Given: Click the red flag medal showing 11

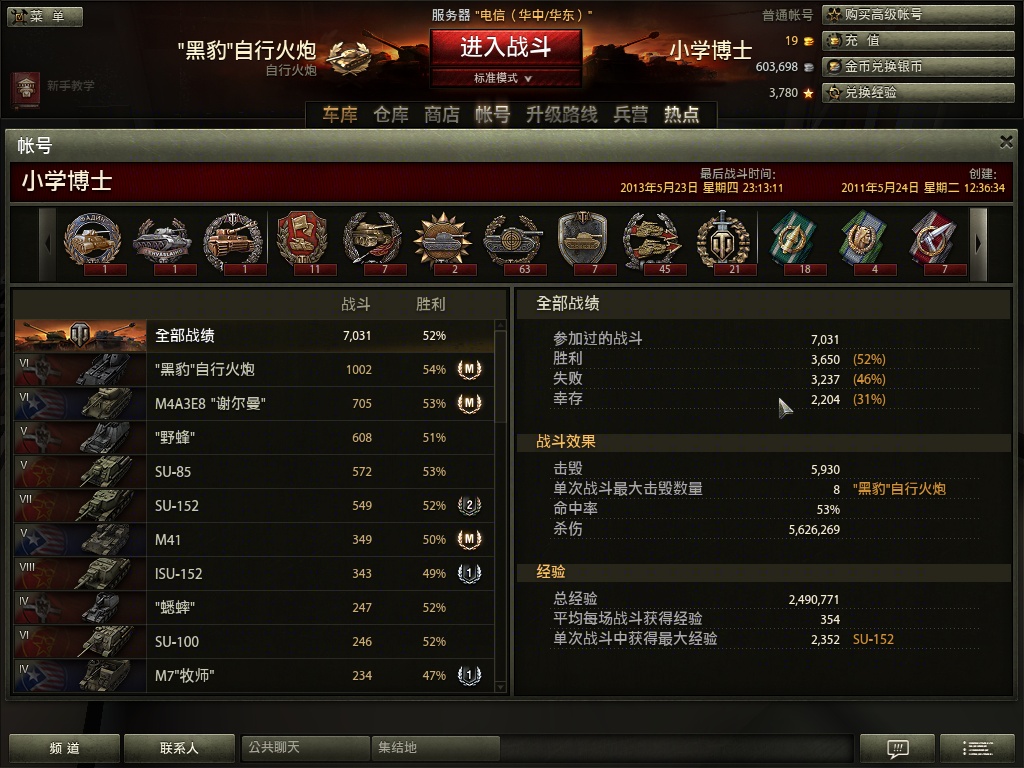Looking at the screenshot, I should (302, 242).
